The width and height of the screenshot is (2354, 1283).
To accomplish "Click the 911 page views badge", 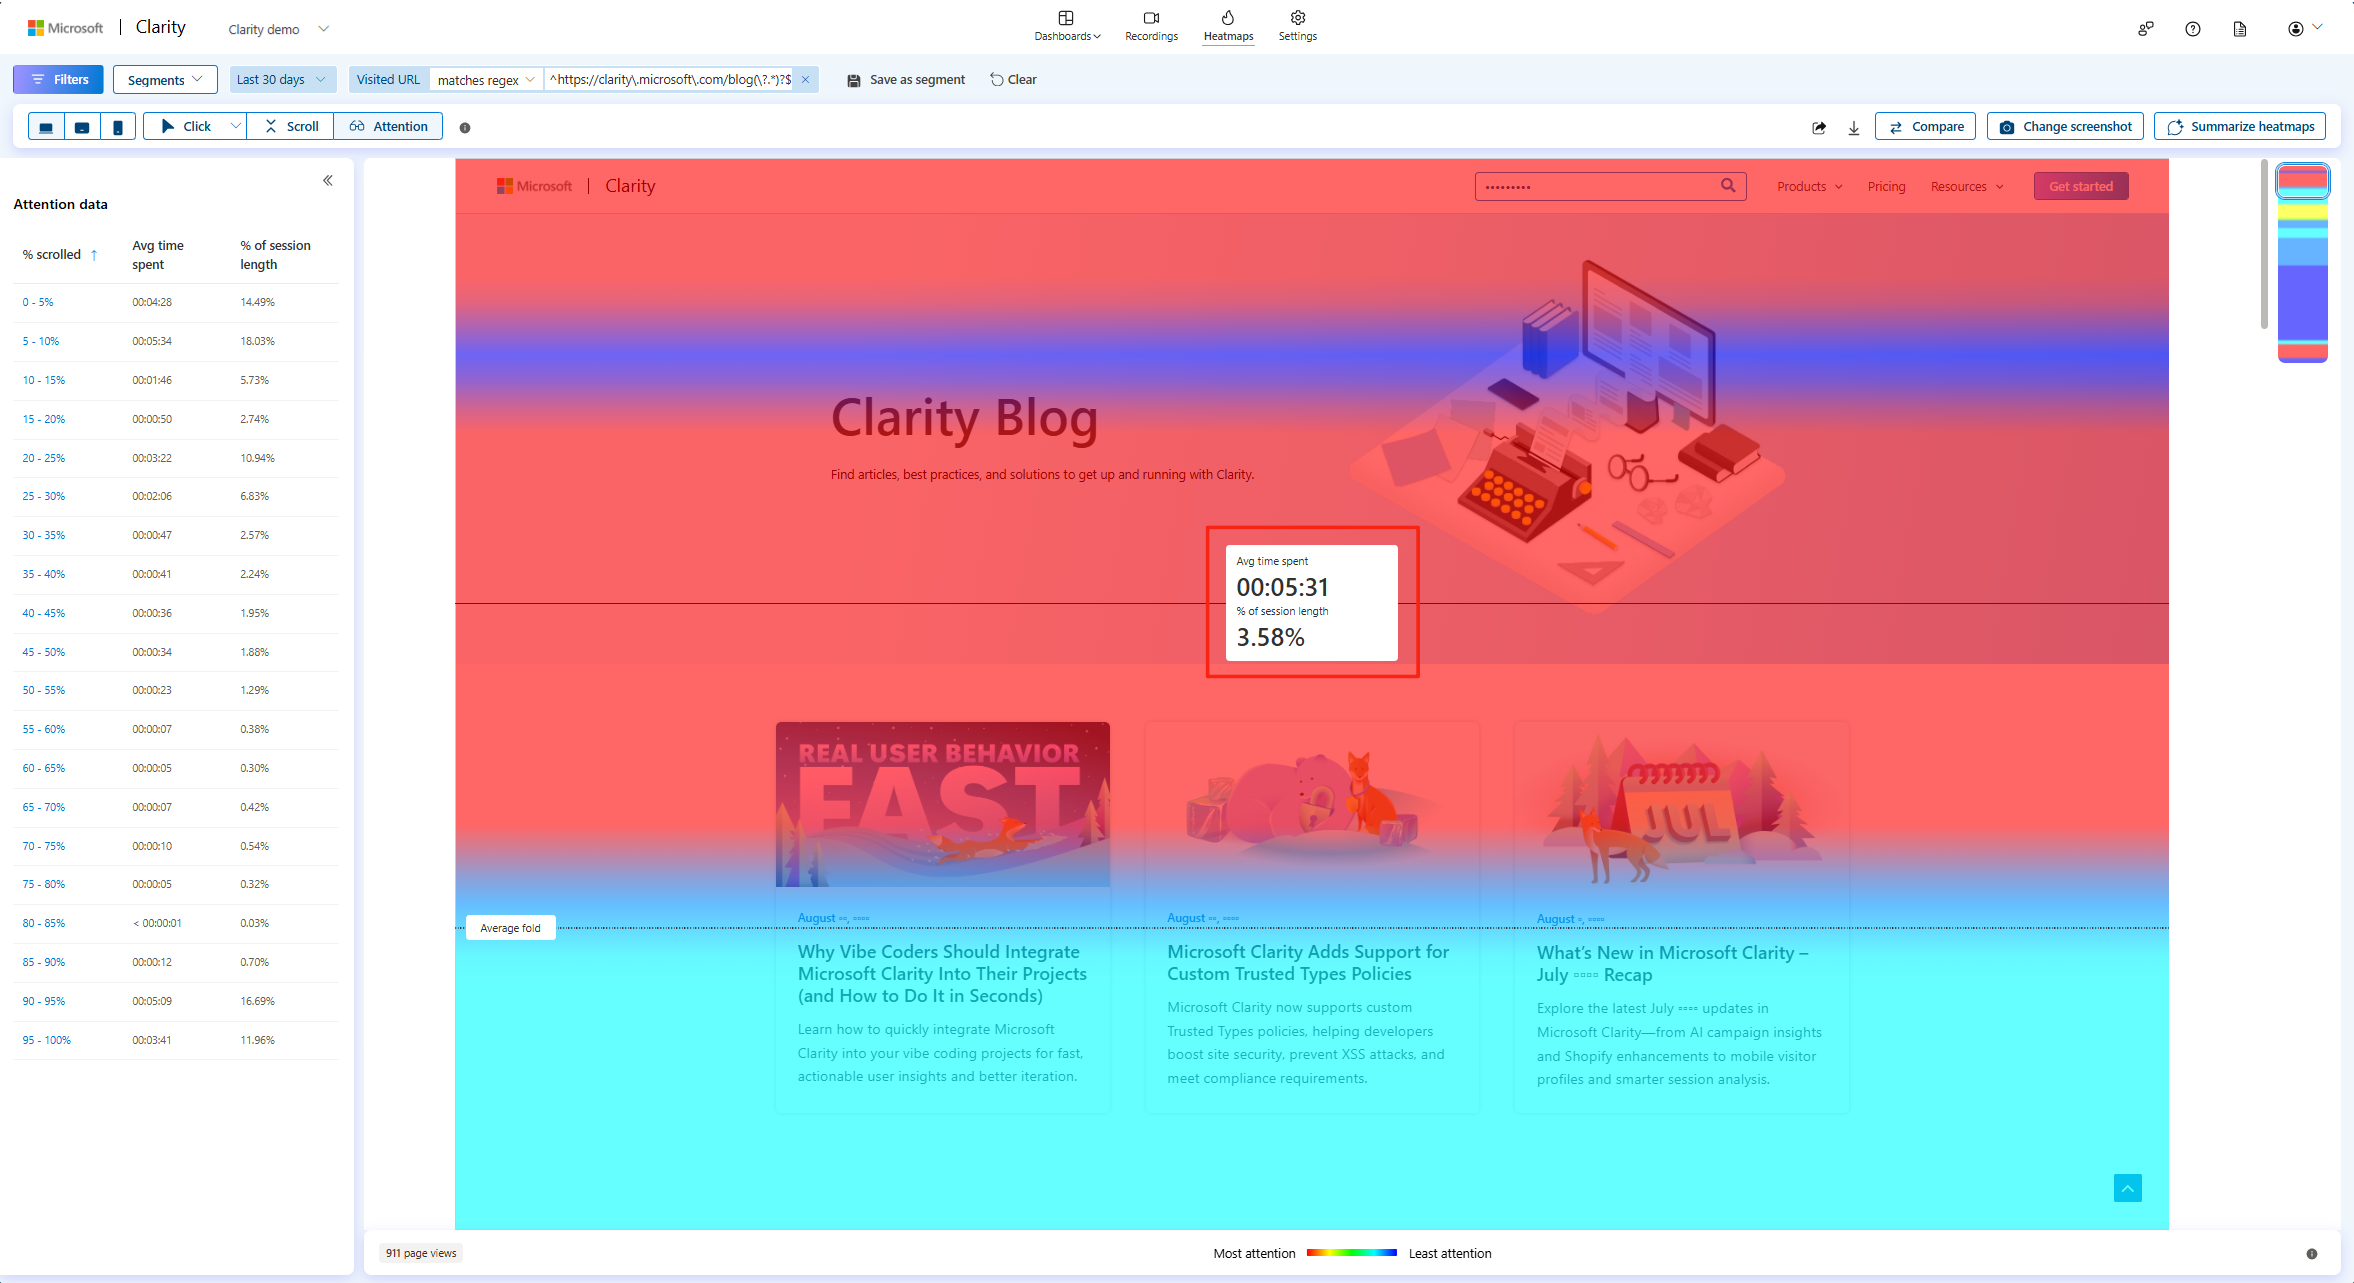I will click(x=421, y=1253).
